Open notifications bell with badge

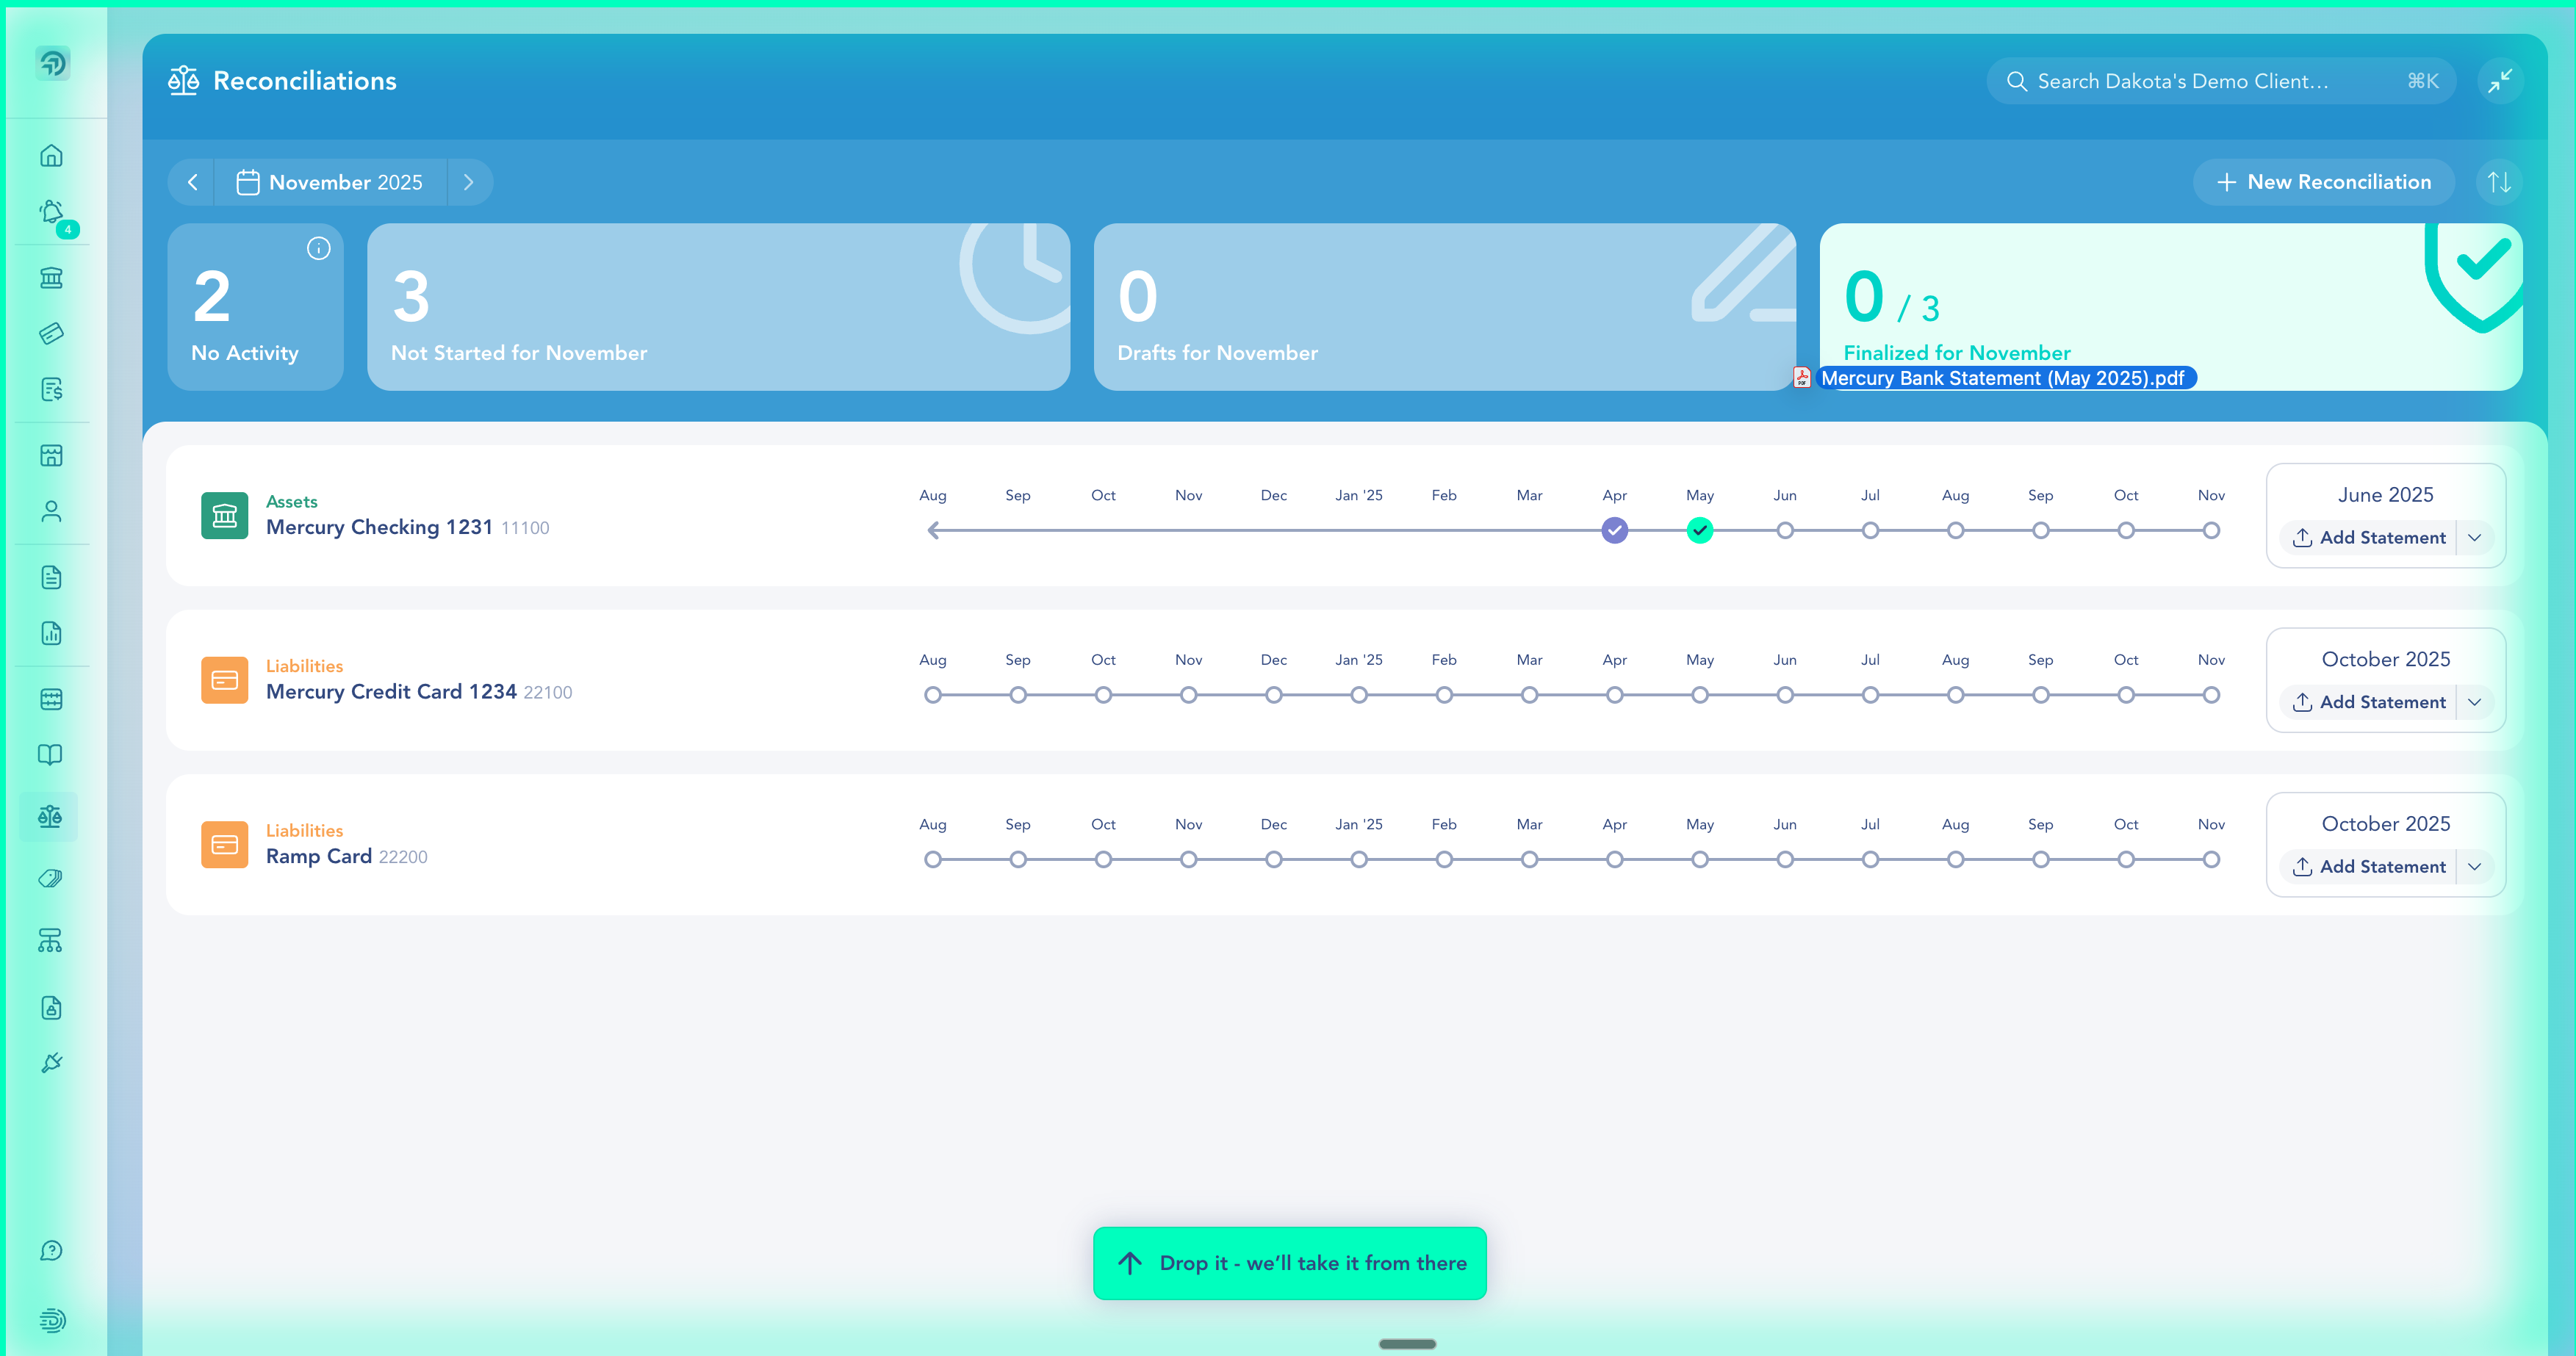tap(52, 213)
